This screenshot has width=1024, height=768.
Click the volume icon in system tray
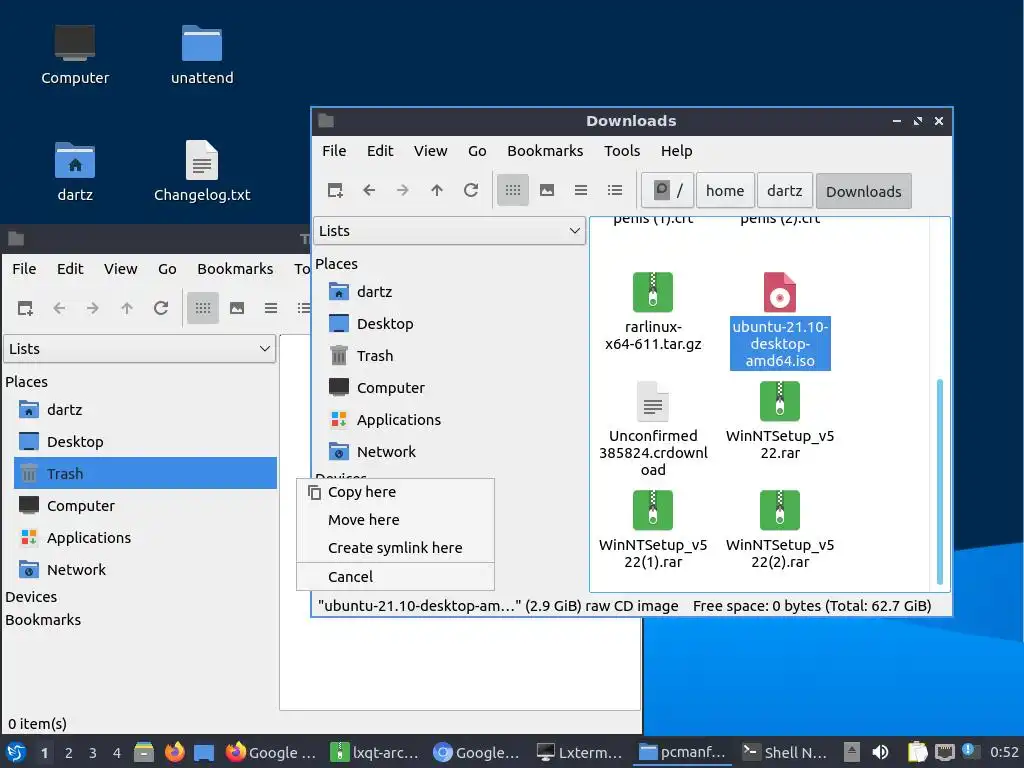880,752
